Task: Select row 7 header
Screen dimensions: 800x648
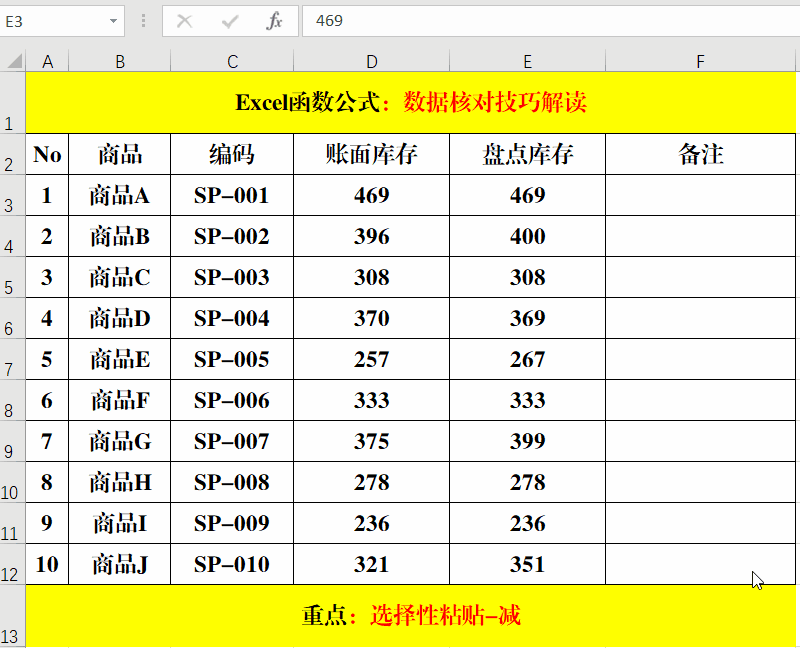Action: pos(12,359)
